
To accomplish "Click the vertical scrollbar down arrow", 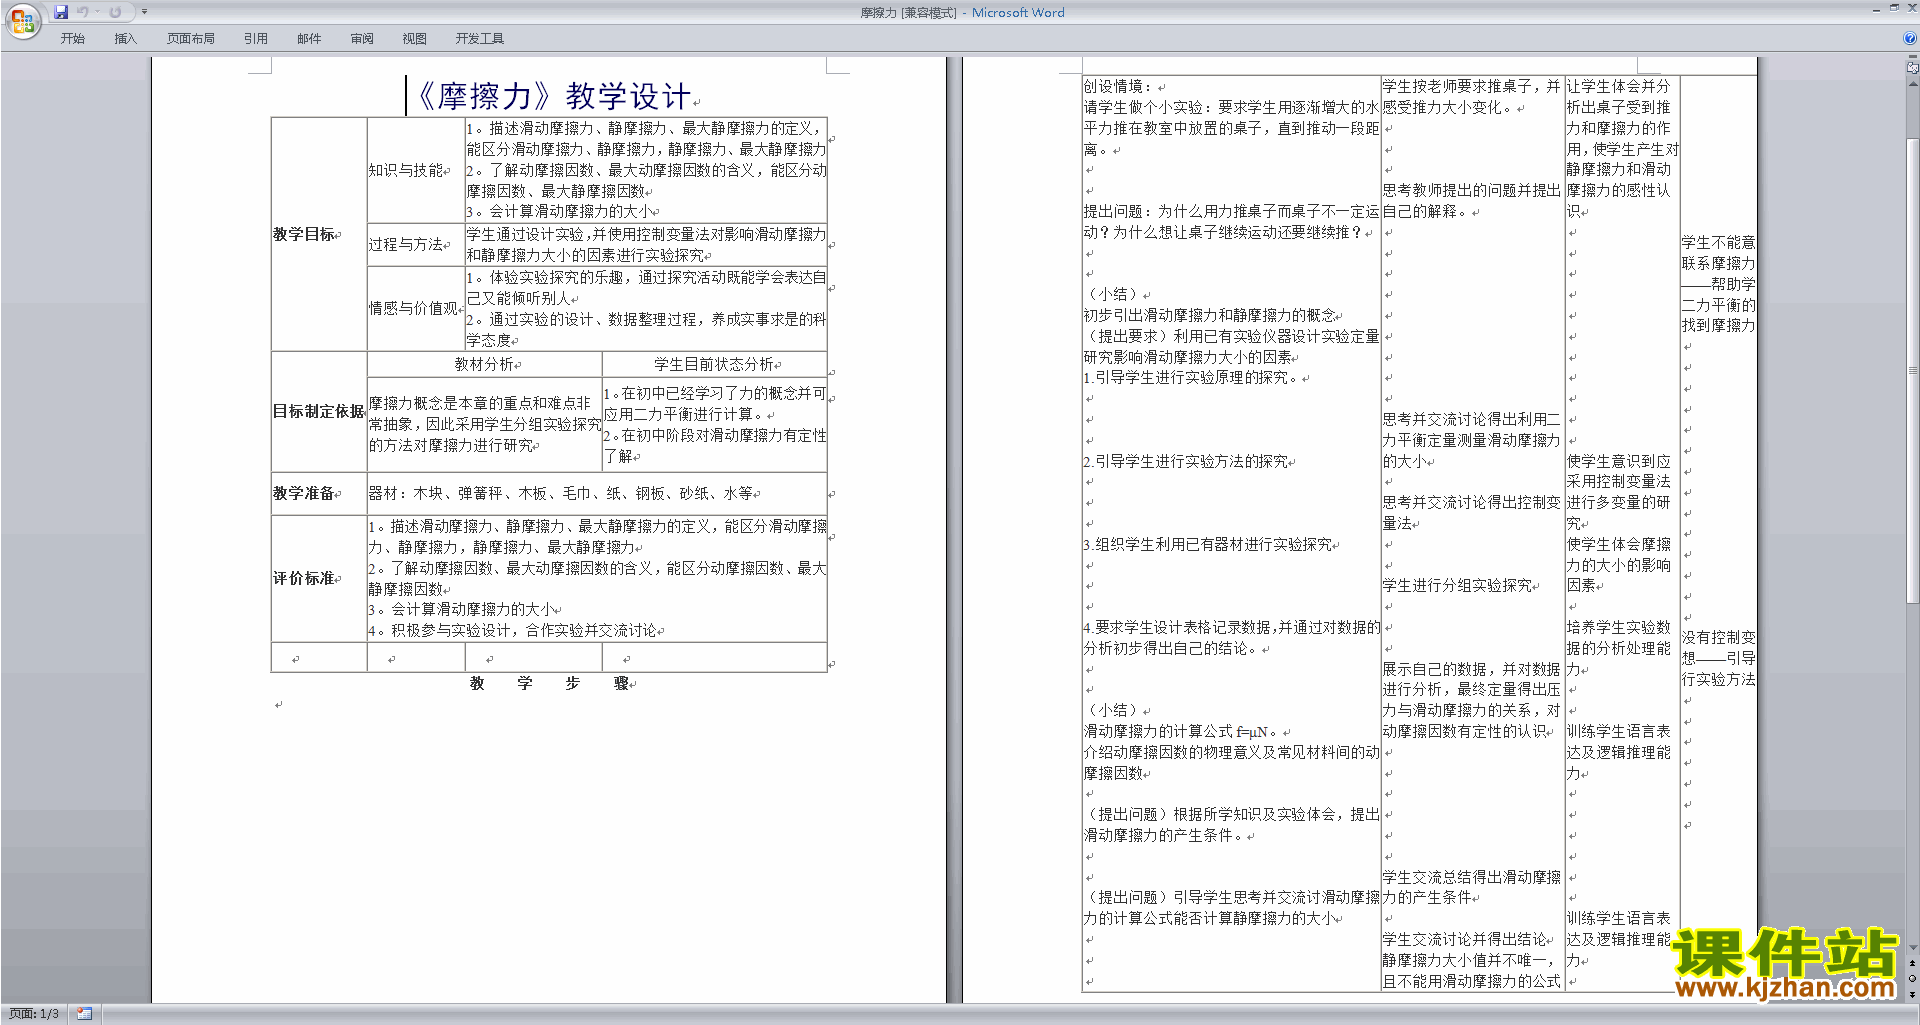I will 1913,949.
